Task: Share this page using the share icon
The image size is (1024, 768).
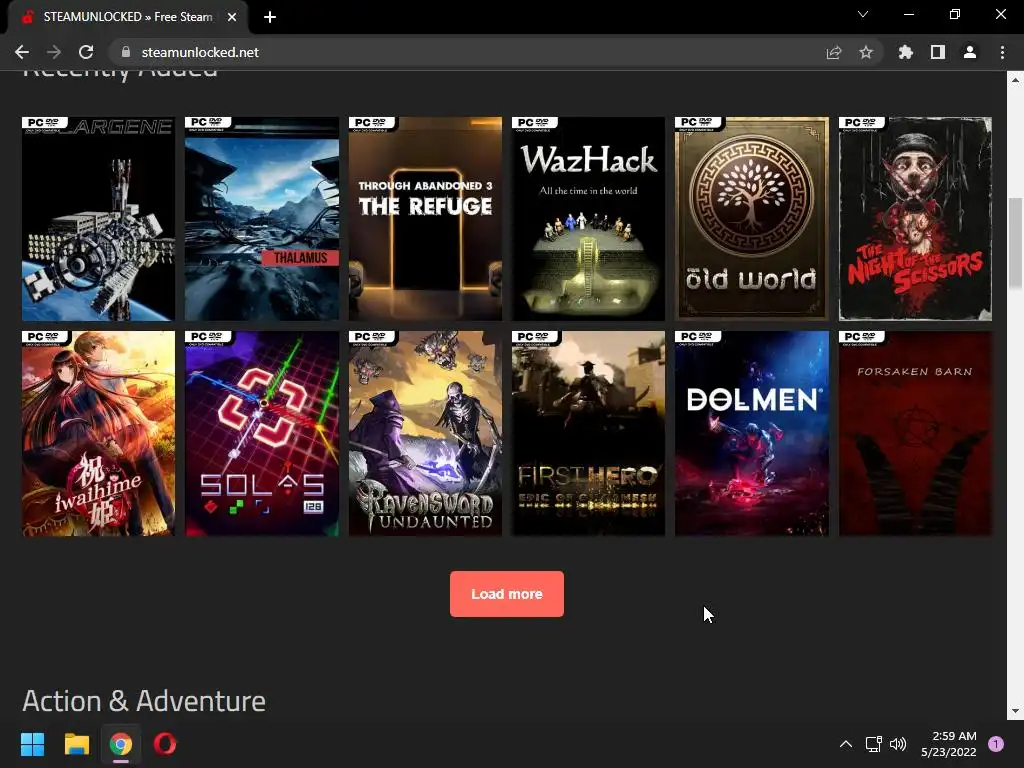Action: (834, 52)
